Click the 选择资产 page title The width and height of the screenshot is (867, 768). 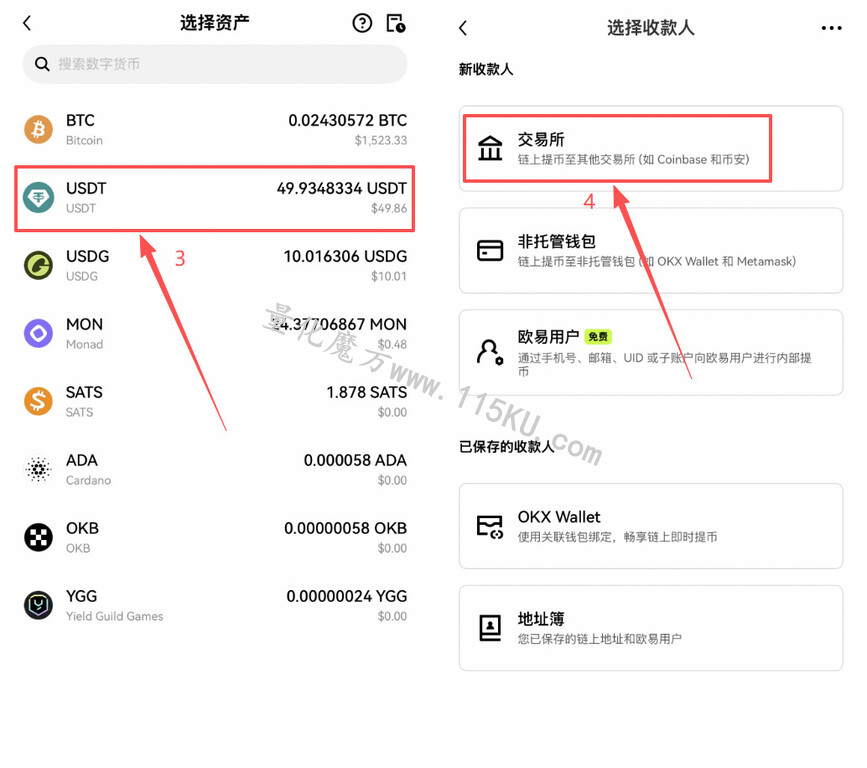tap(215, 23)
